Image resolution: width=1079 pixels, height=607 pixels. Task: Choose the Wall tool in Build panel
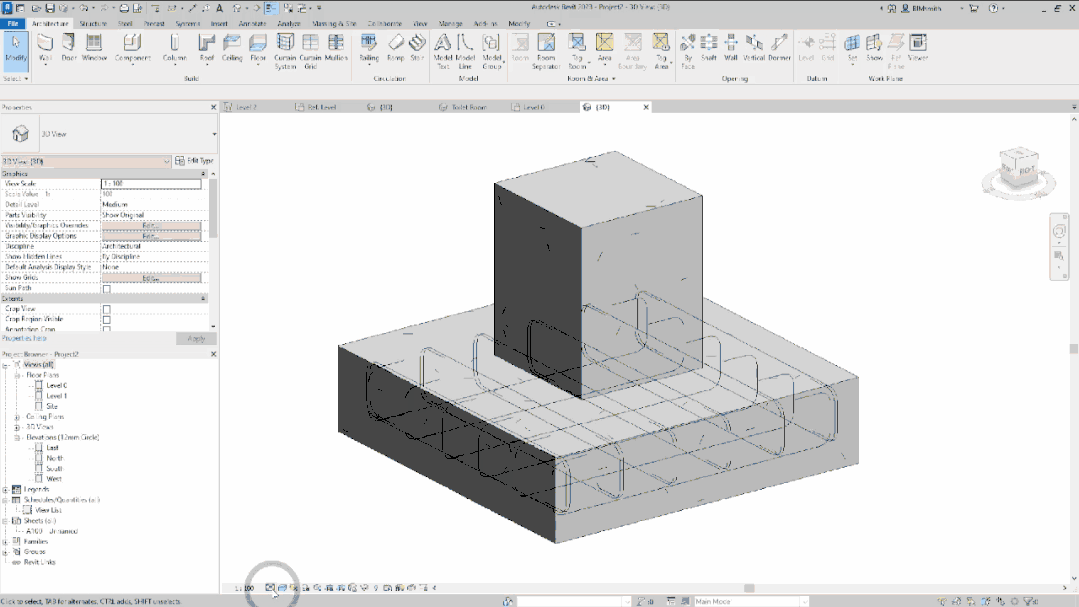(x=45, y=48)
